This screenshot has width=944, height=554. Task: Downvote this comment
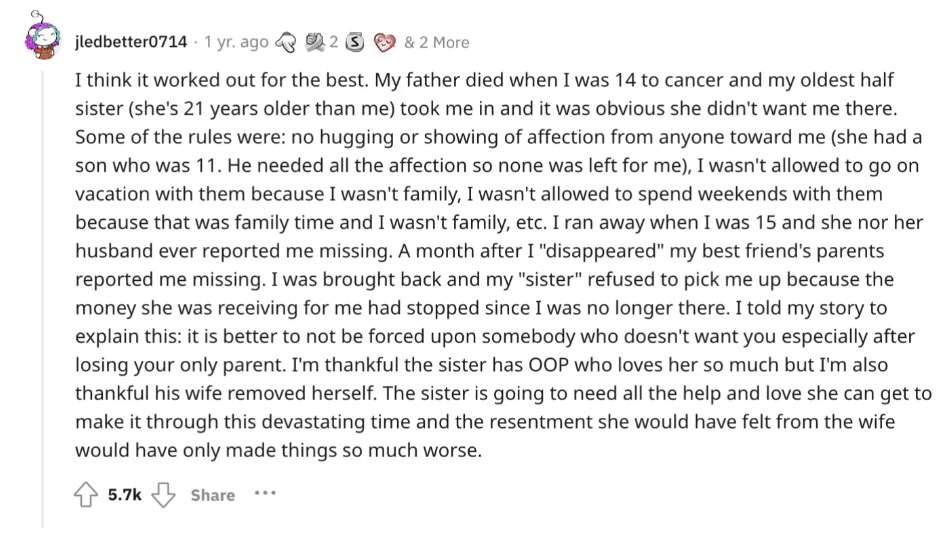point(166,495)
